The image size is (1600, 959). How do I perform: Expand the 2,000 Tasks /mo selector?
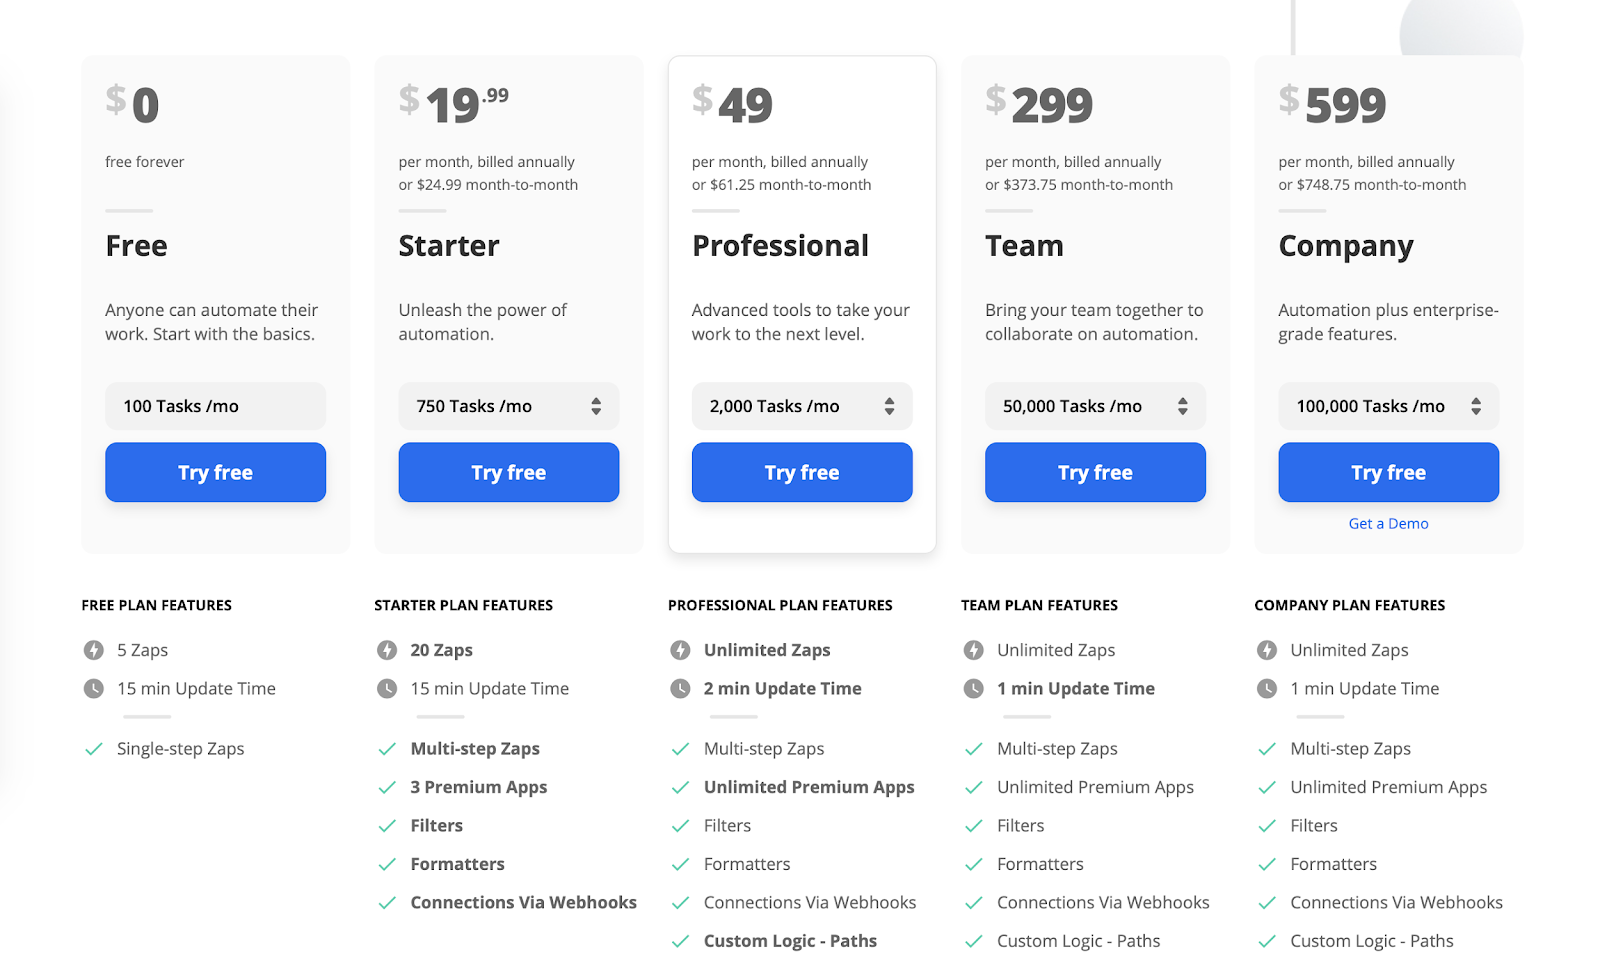click(802, 406)
